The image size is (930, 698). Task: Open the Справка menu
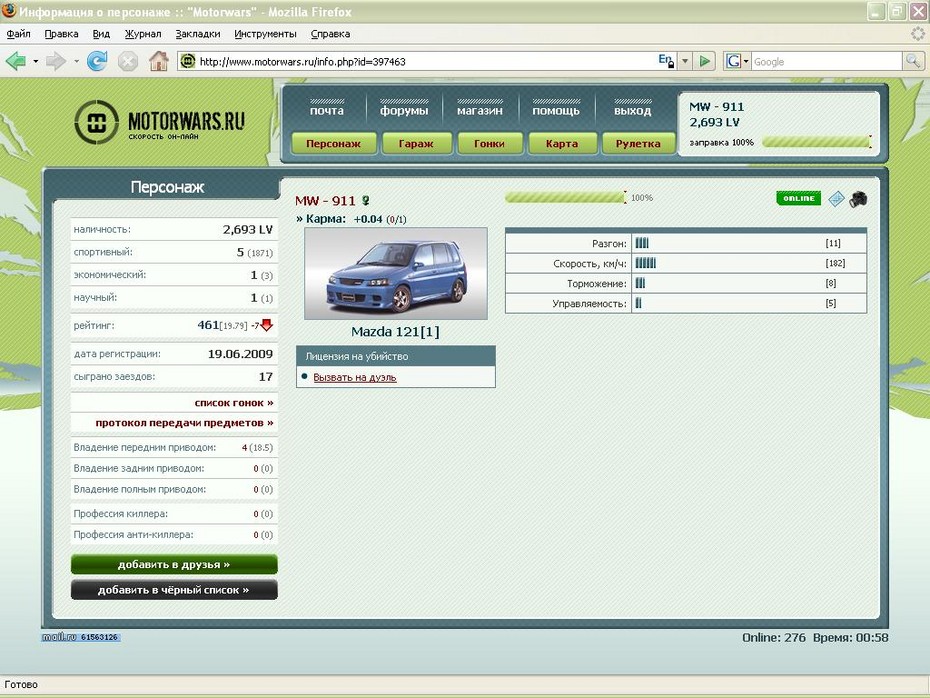(x=330, y=34)
